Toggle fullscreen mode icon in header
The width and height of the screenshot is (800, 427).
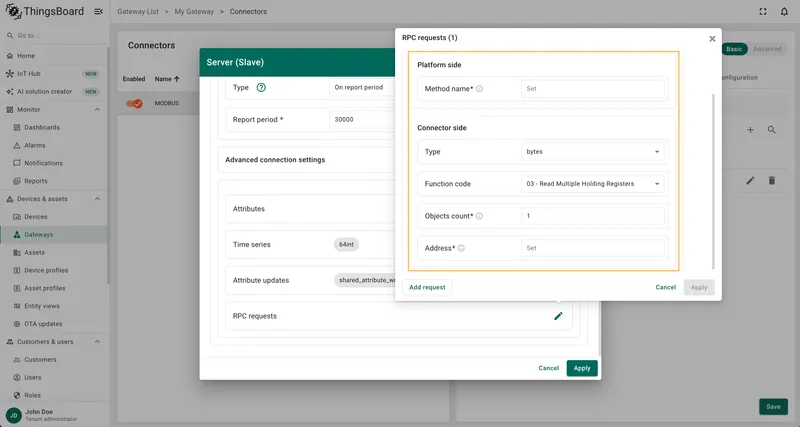(763, 11)
